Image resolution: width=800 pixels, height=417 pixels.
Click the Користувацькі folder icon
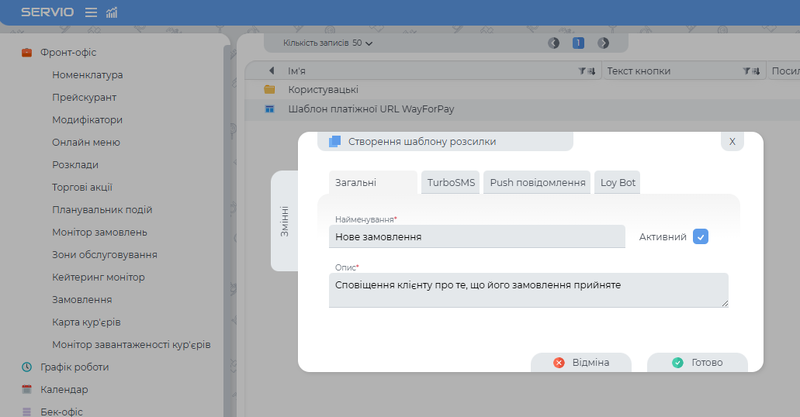pos(270,90)
